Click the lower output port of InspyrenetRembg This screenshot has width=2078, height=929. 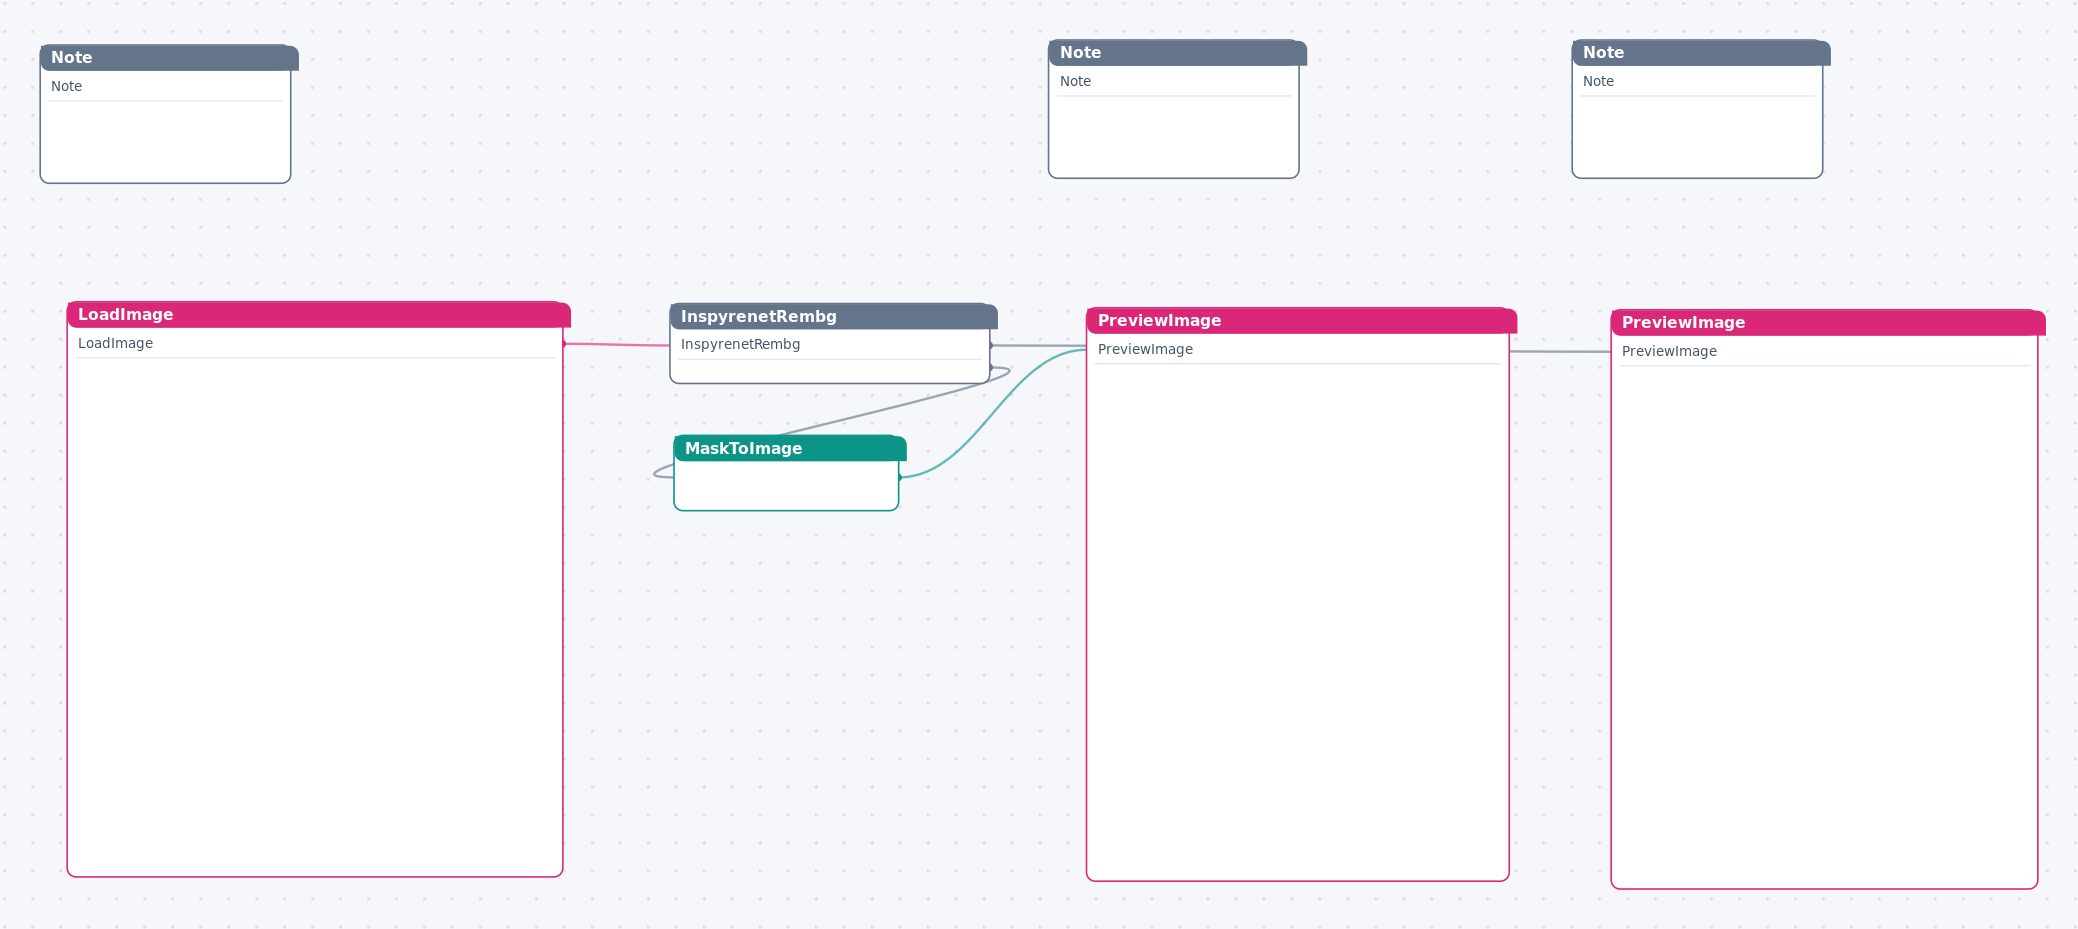coord(991,368)
